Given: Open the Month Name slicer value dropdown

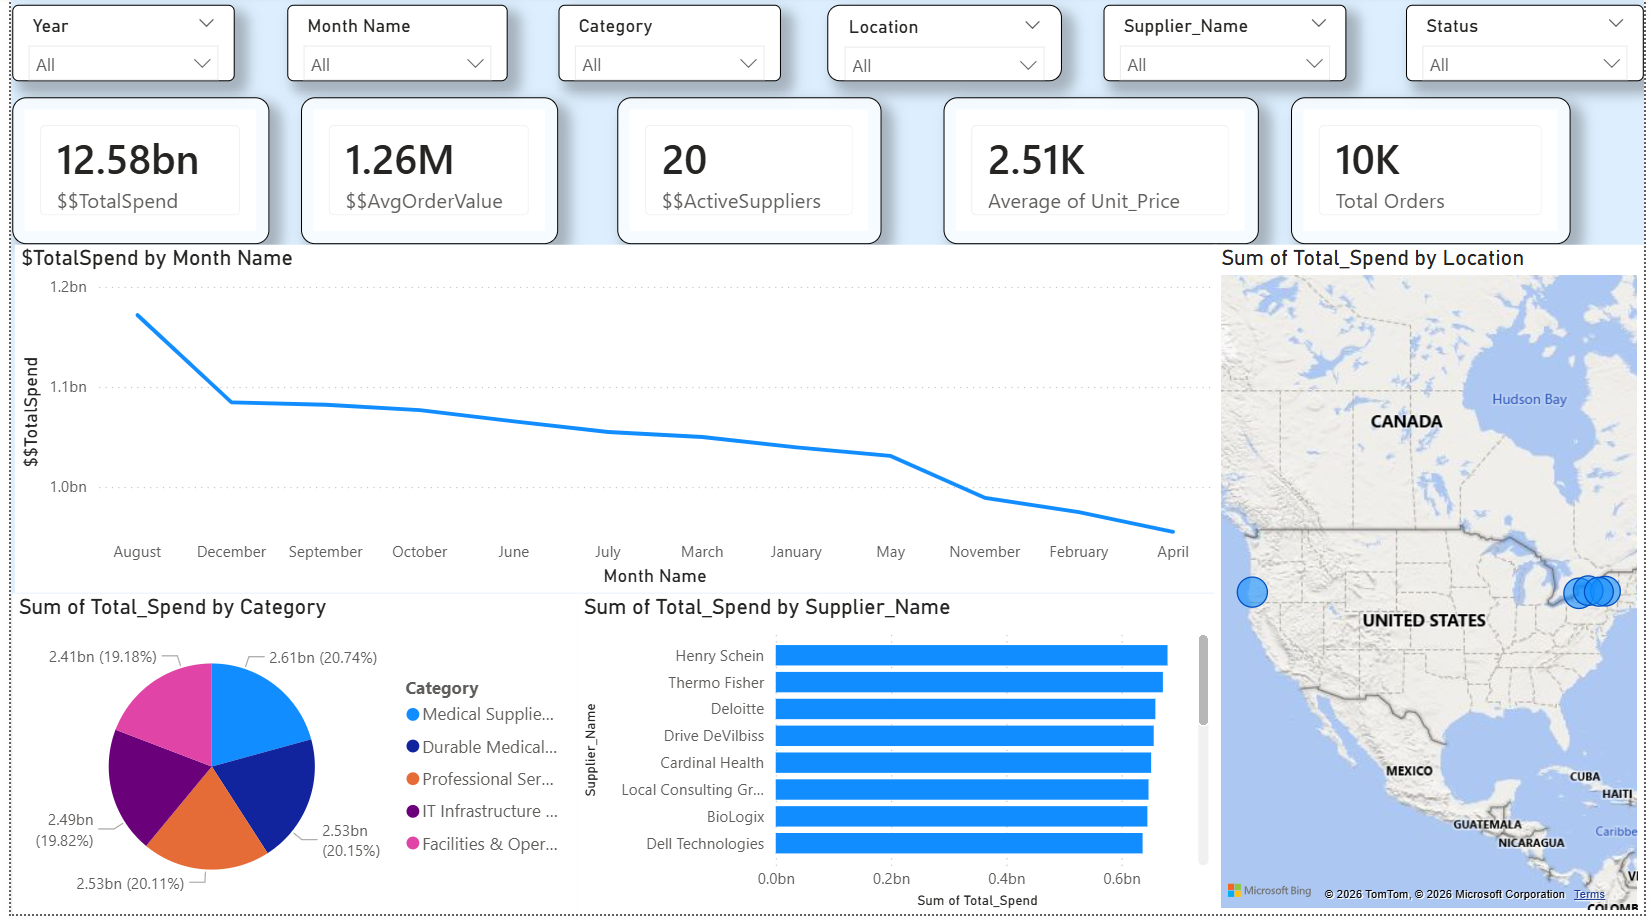Looking at the screenshot, I should [x=397, y=64].
